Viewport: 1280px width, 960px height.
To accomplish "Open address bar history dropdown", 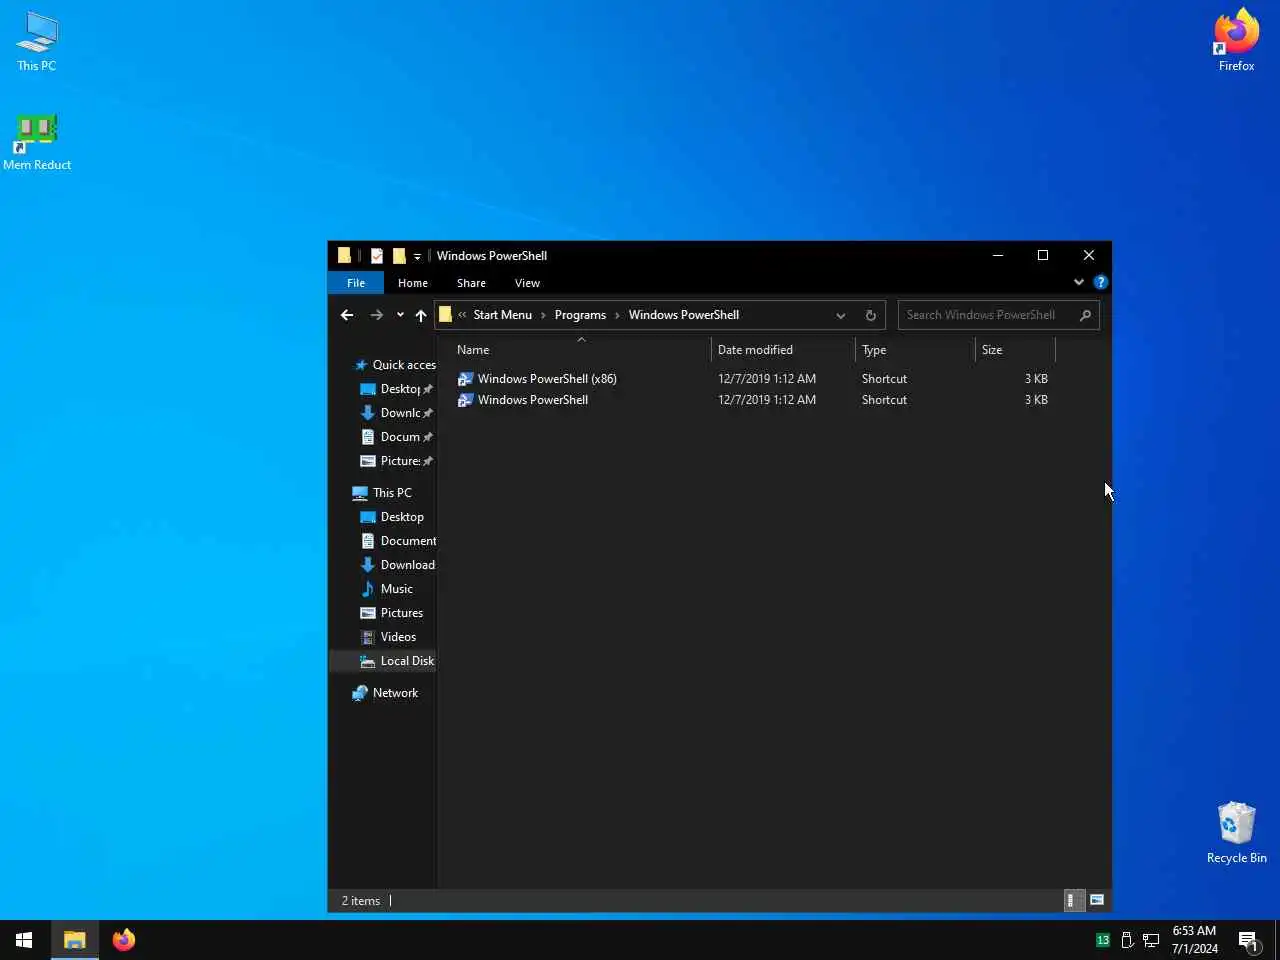I will [841, 315].
